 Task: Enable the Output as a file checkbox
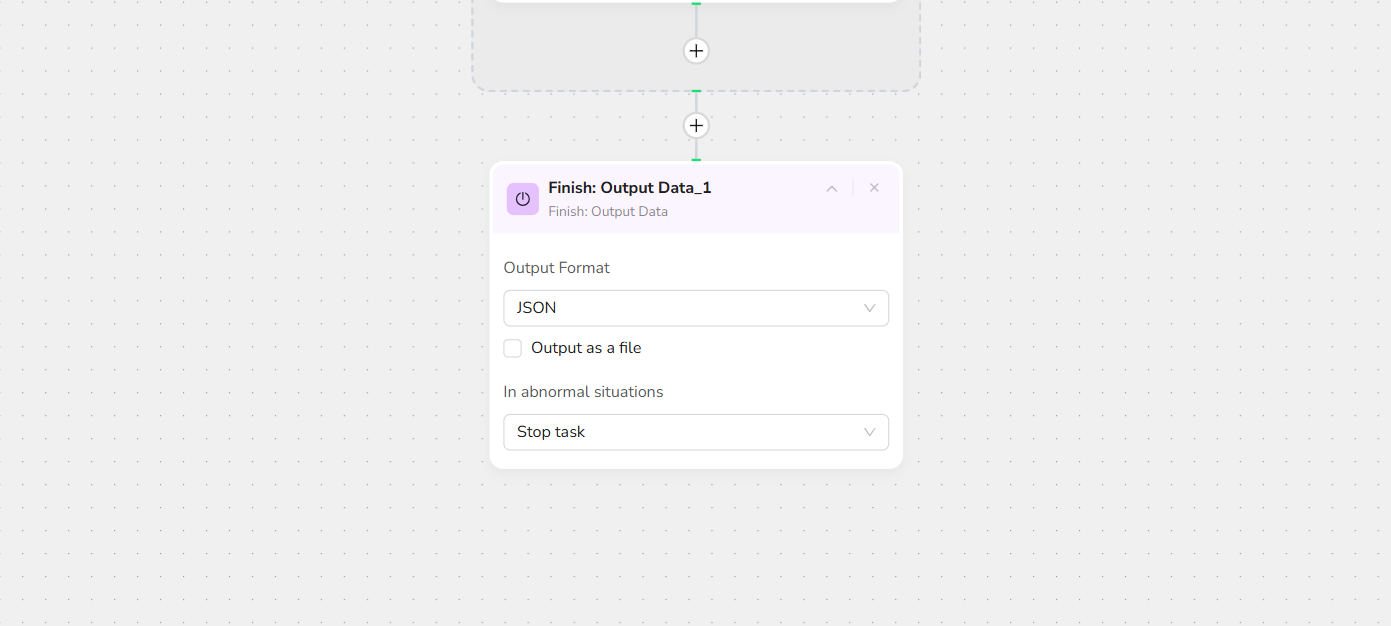(x=513, y=348)
